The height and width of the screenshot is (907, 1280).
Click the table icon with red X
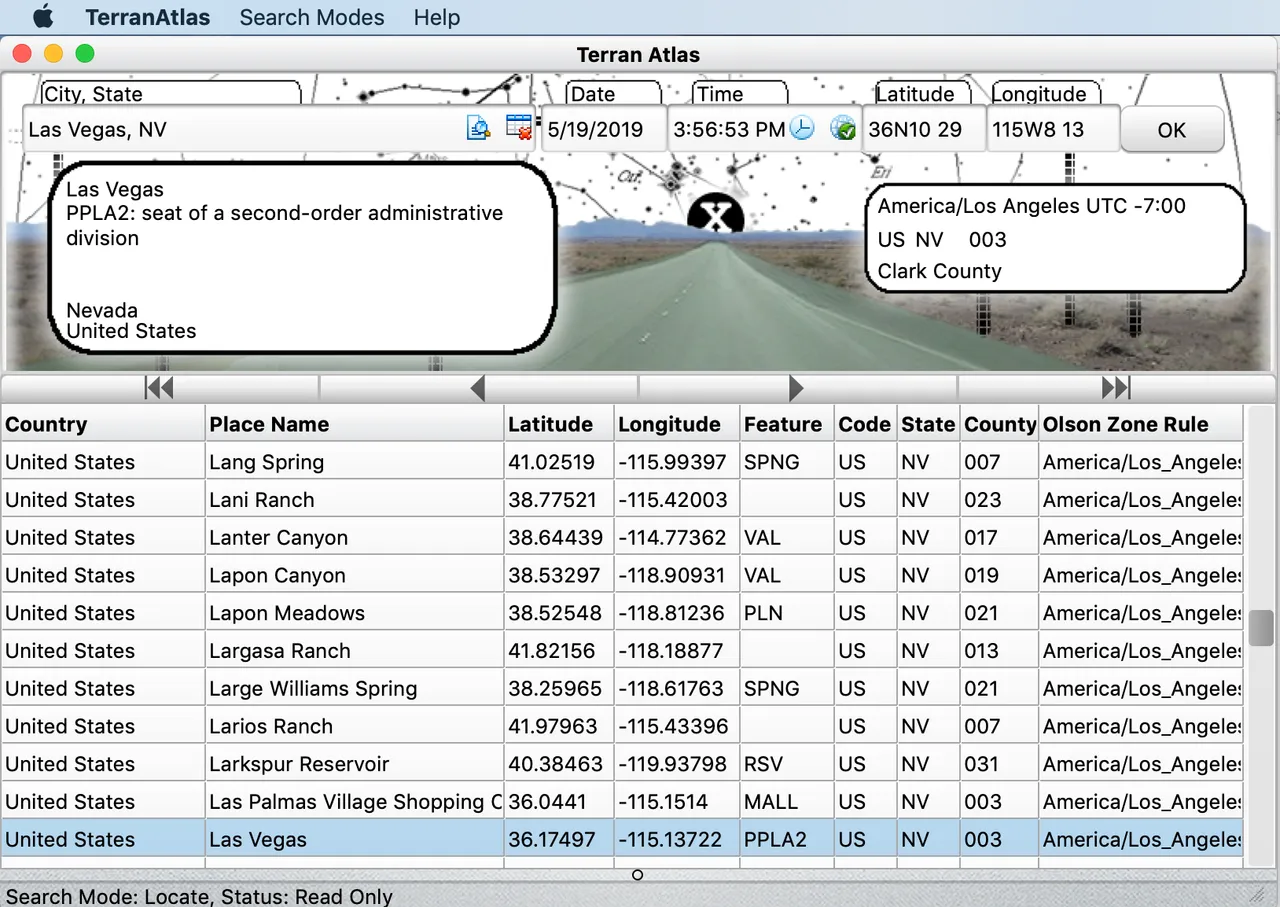point(518,128)
